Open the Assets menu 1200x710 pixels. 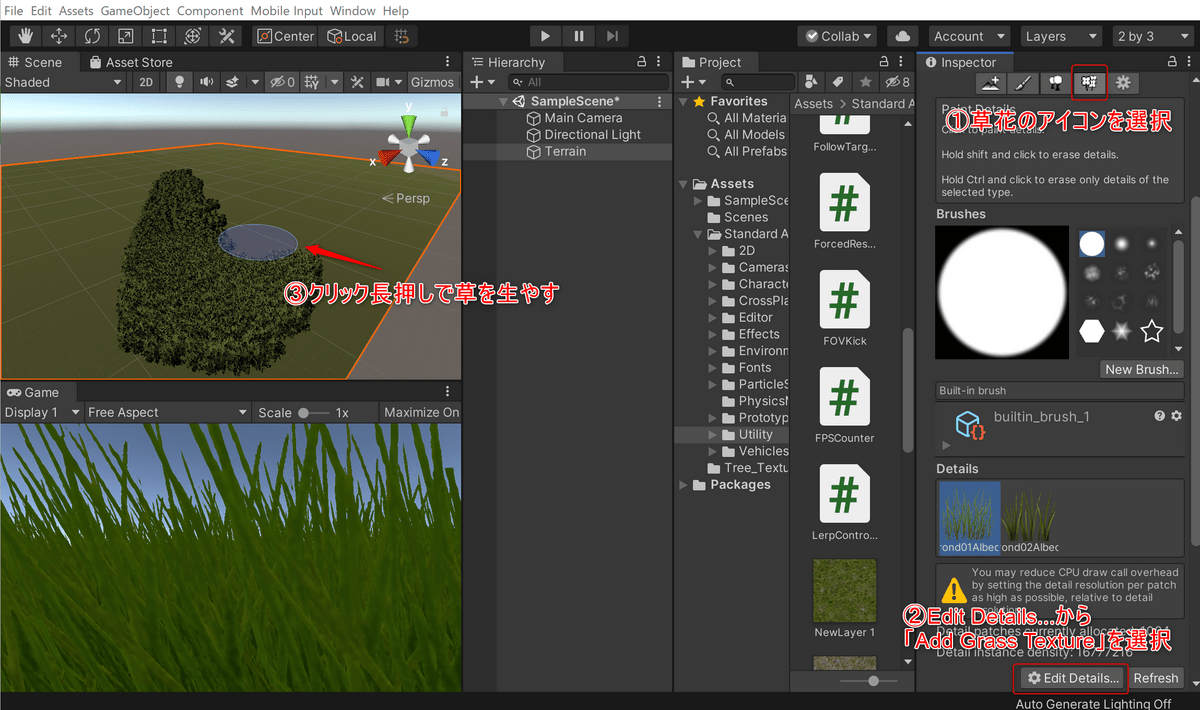point(75,11)
